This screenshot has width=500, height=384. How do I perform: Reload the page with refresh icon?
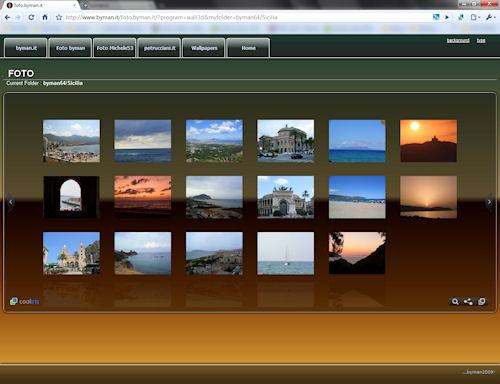point(31,17)
